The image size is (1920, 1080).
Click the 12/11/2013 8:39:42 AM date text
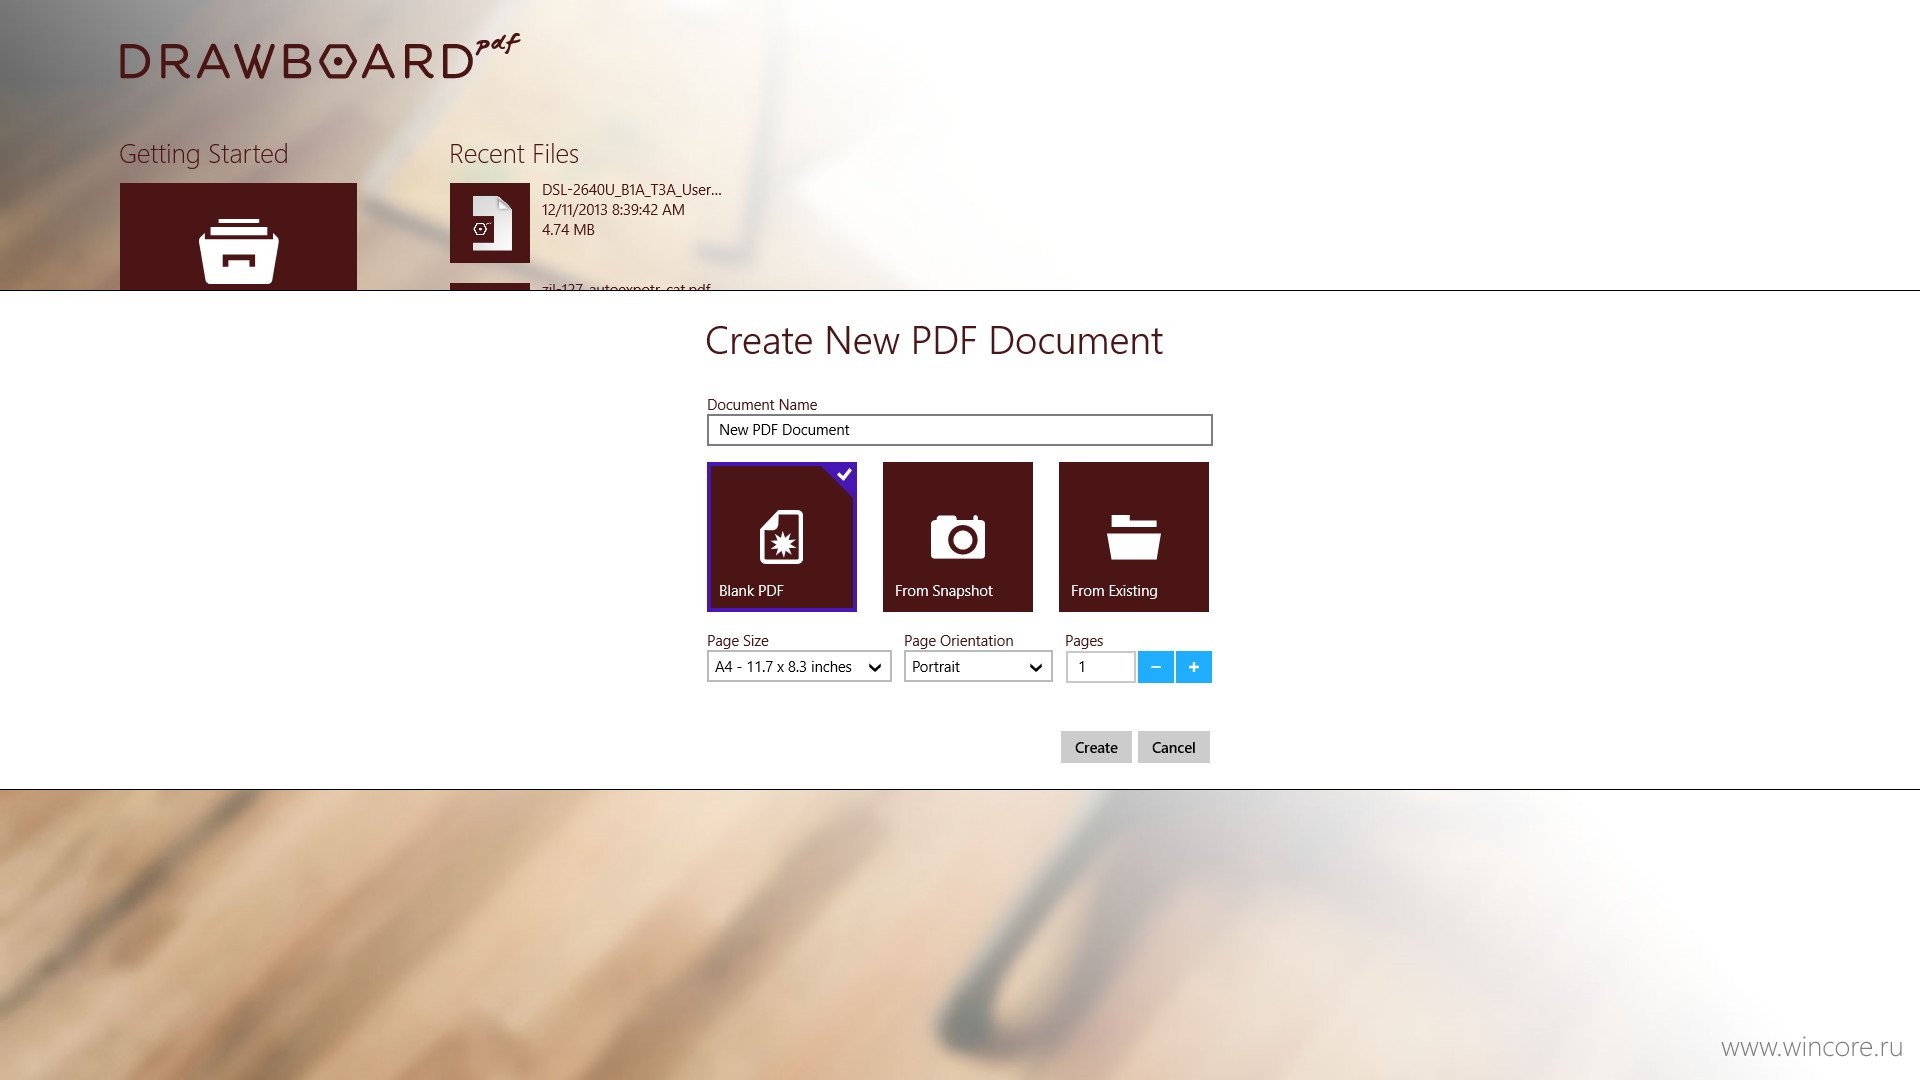click(x=613, y=210)
